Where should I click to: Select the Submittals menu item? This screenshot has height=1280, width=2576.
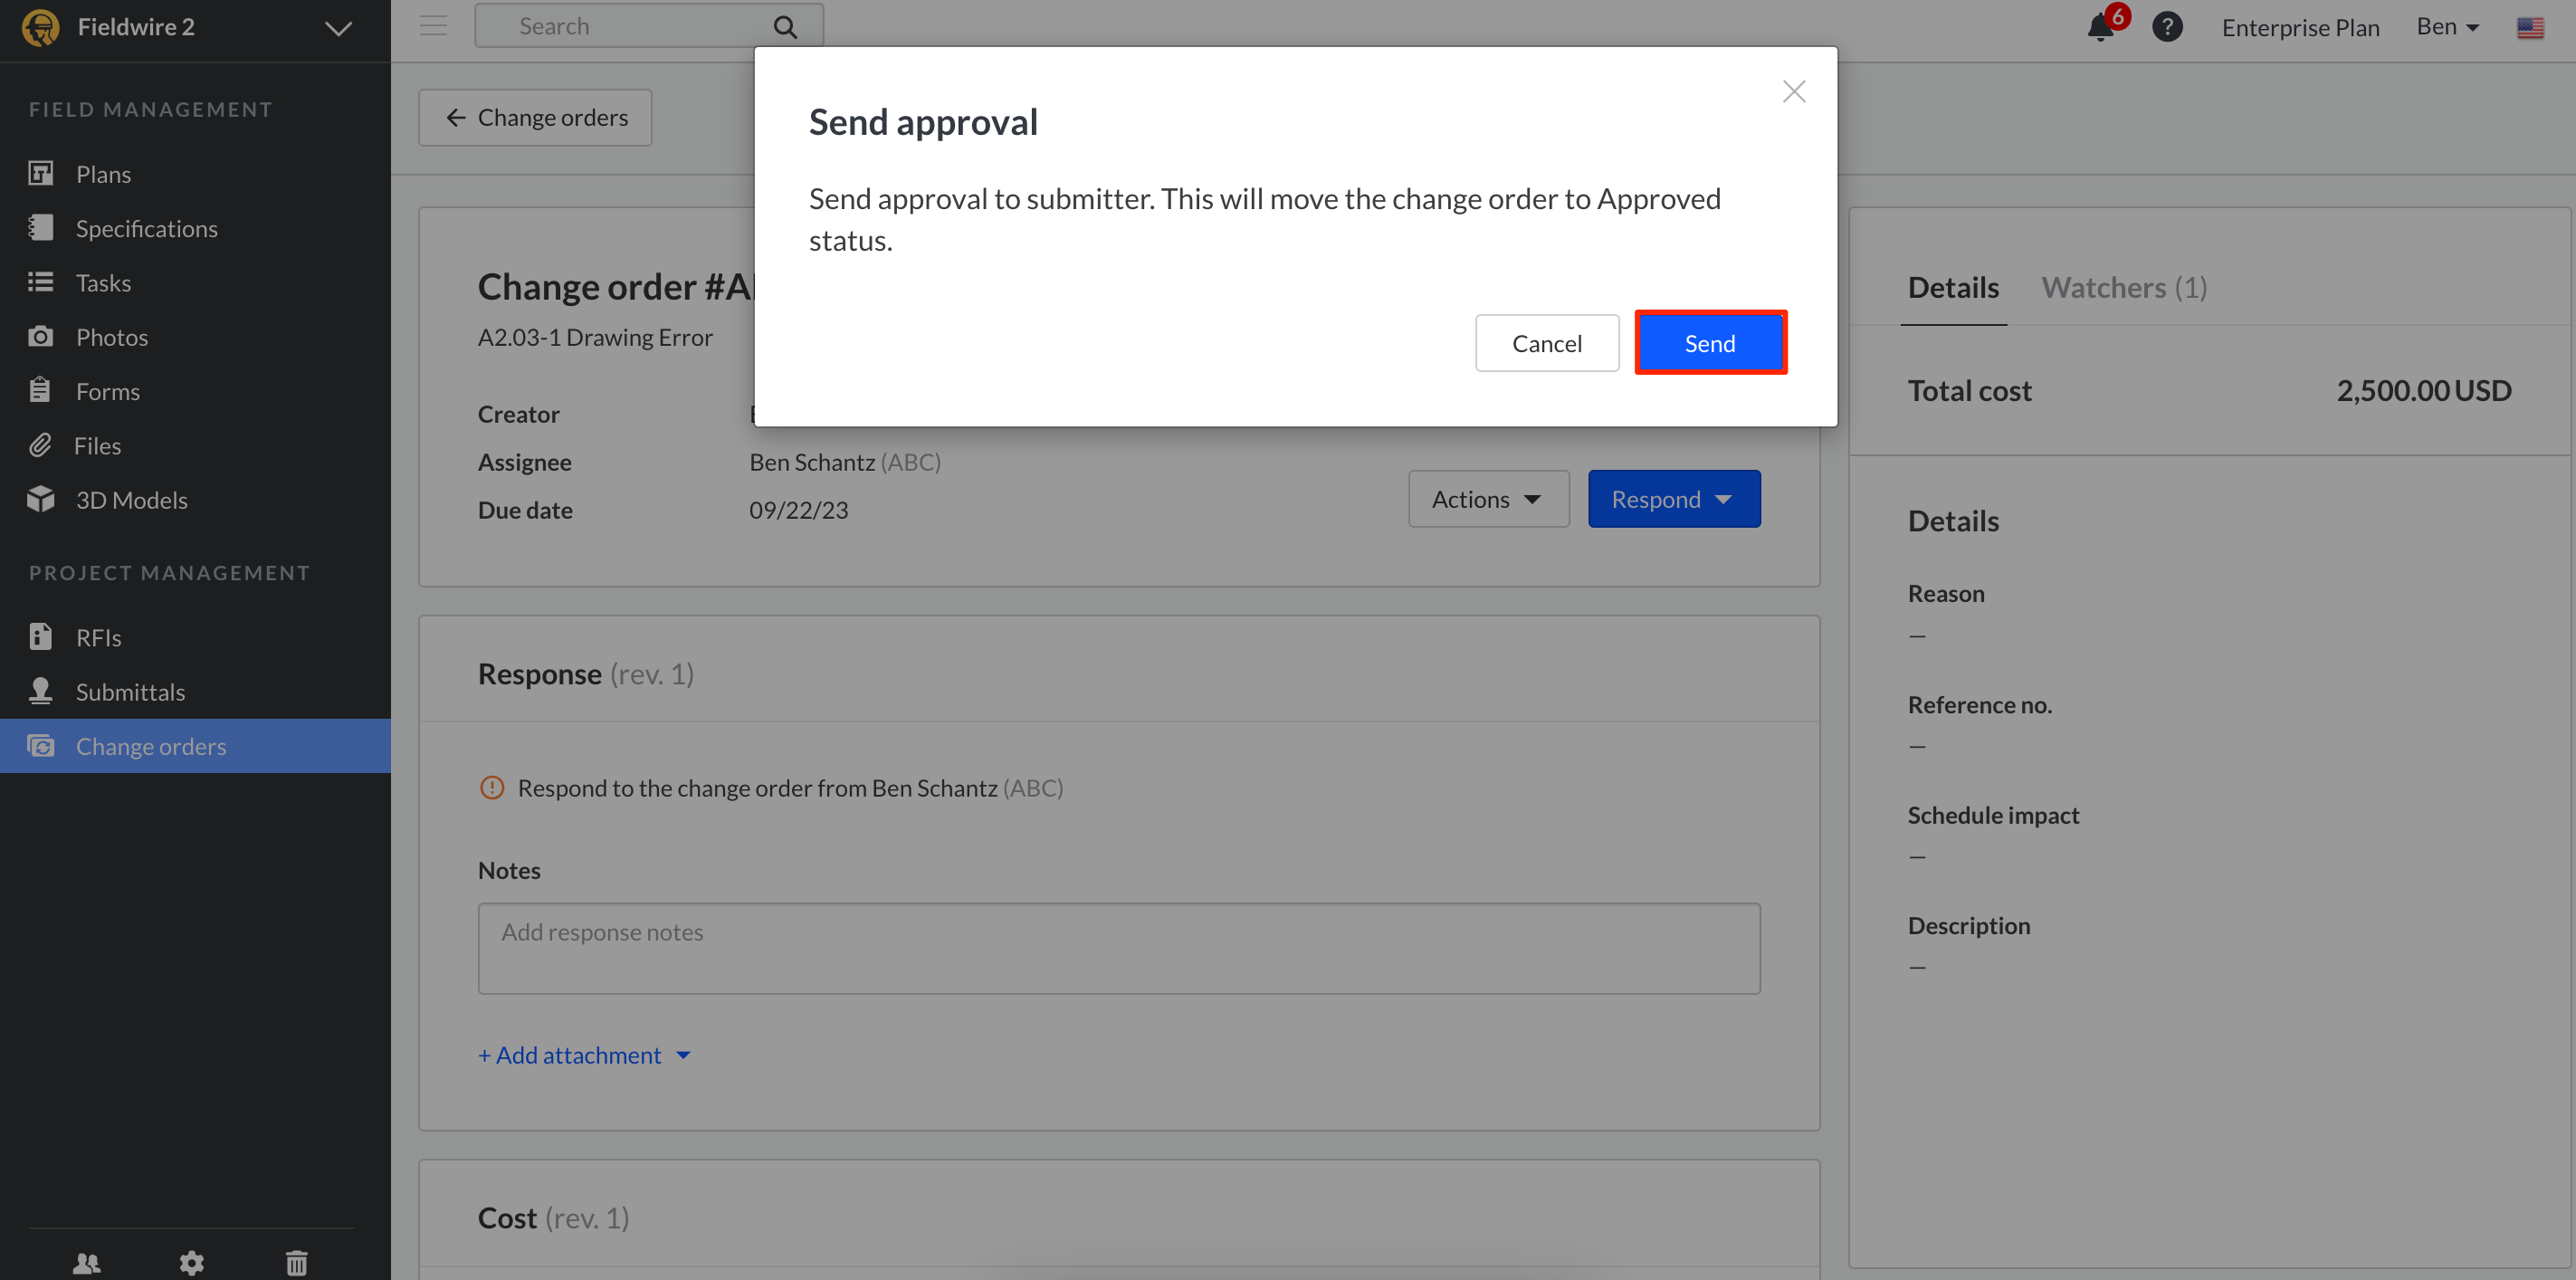pyautogui.click(x=130, y=692)
